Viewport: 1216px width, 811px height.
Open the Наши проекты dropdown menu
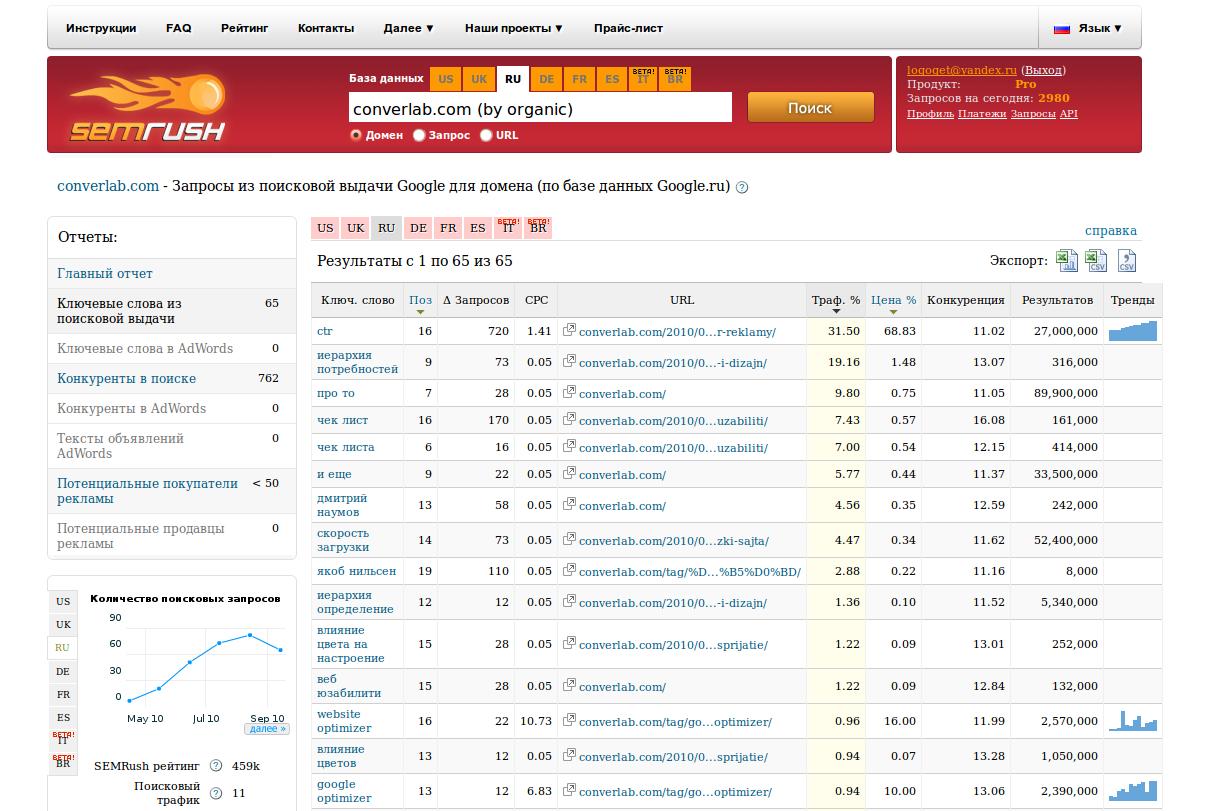513,28
